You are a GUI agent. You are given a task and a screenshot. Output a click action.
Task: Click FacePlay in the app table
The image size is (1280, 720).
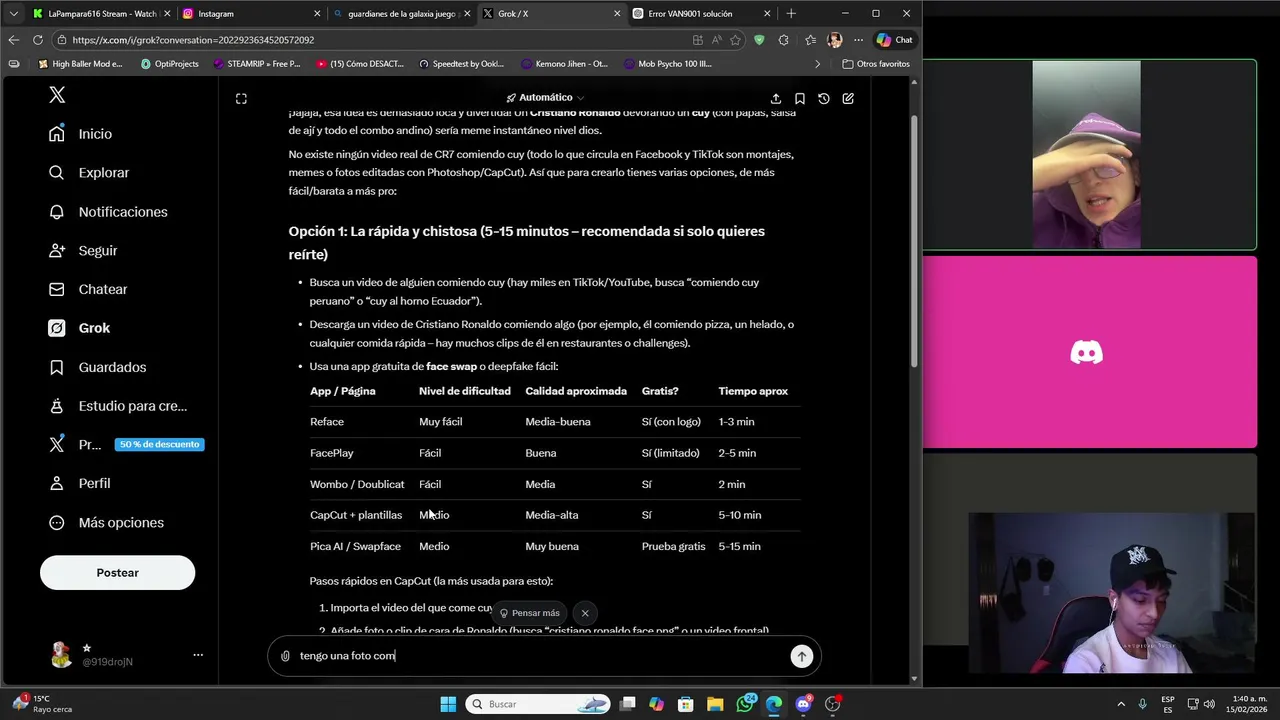(x=331, y=453)
